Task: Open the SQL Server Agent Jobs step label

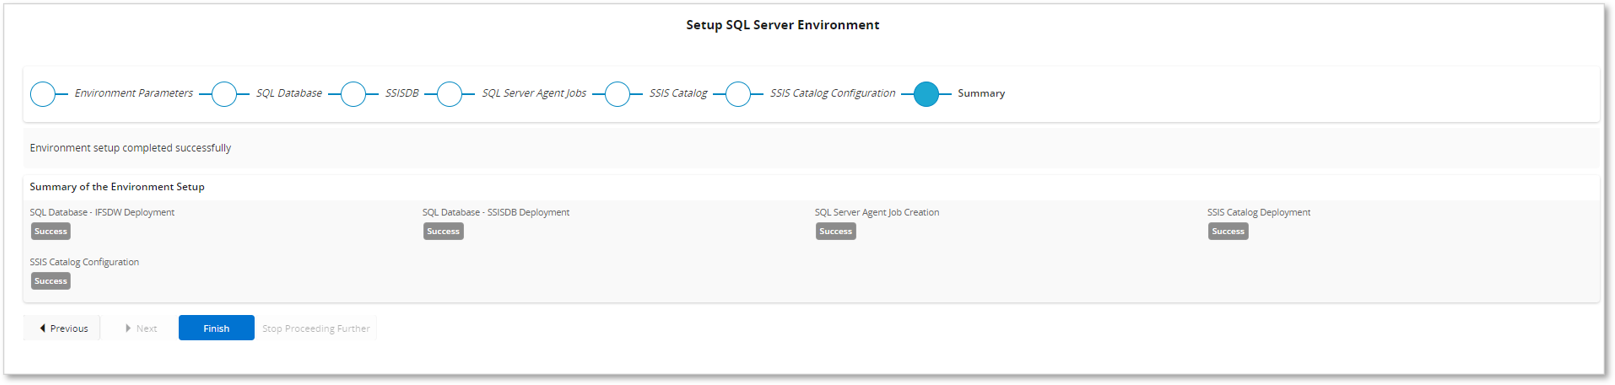Action: pos(534,93)
